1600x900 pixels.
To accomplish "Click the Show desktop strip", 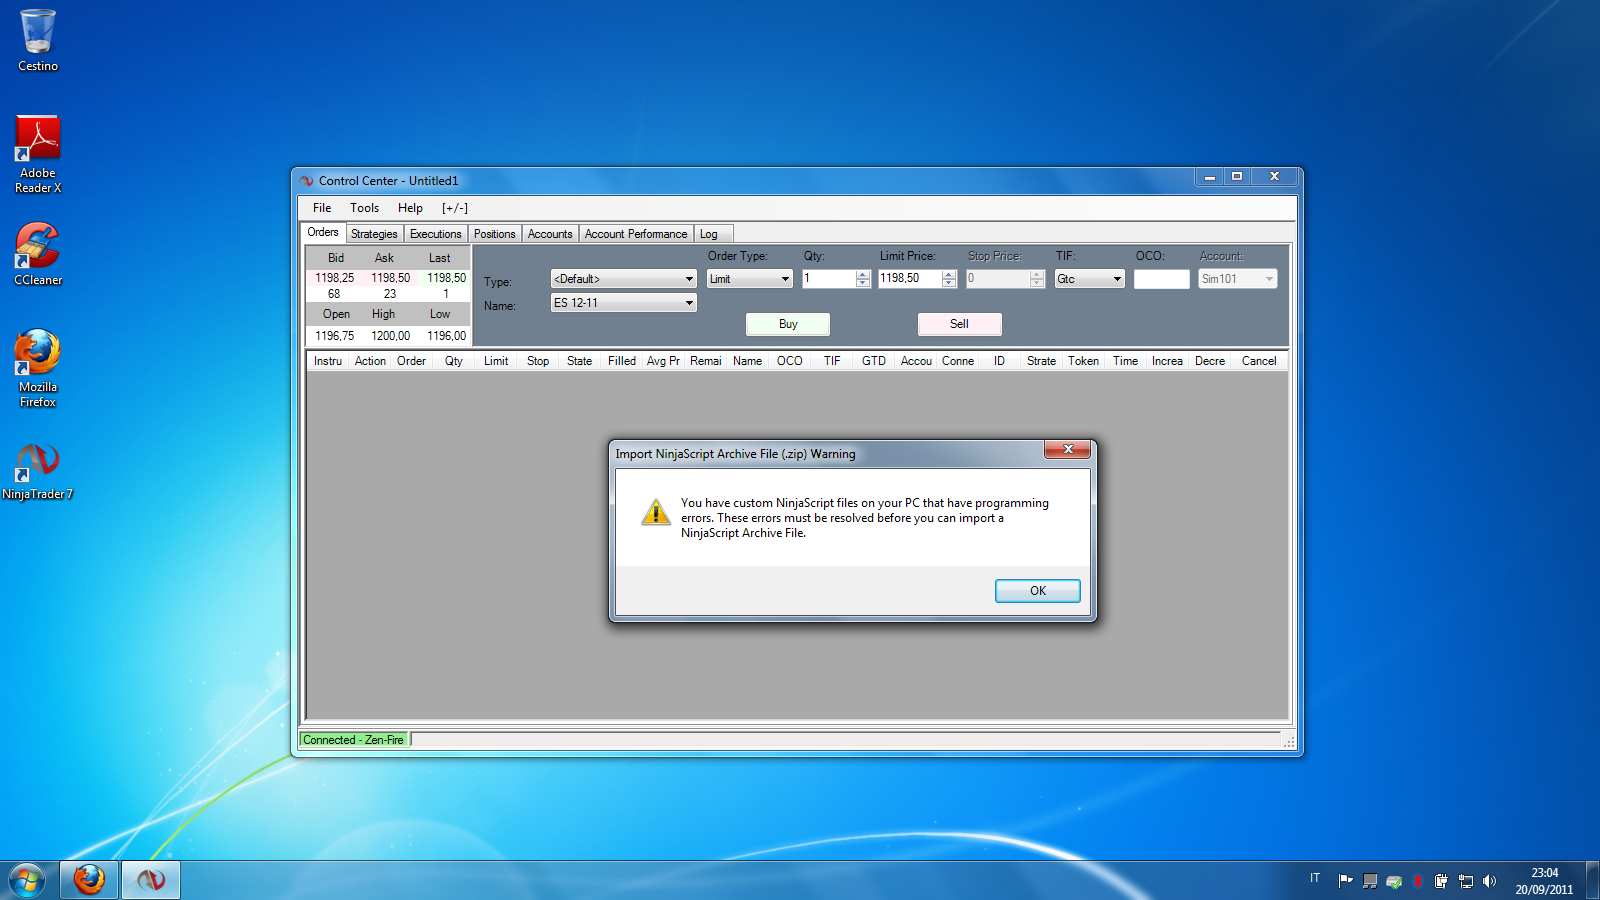I will point(1592,880).
